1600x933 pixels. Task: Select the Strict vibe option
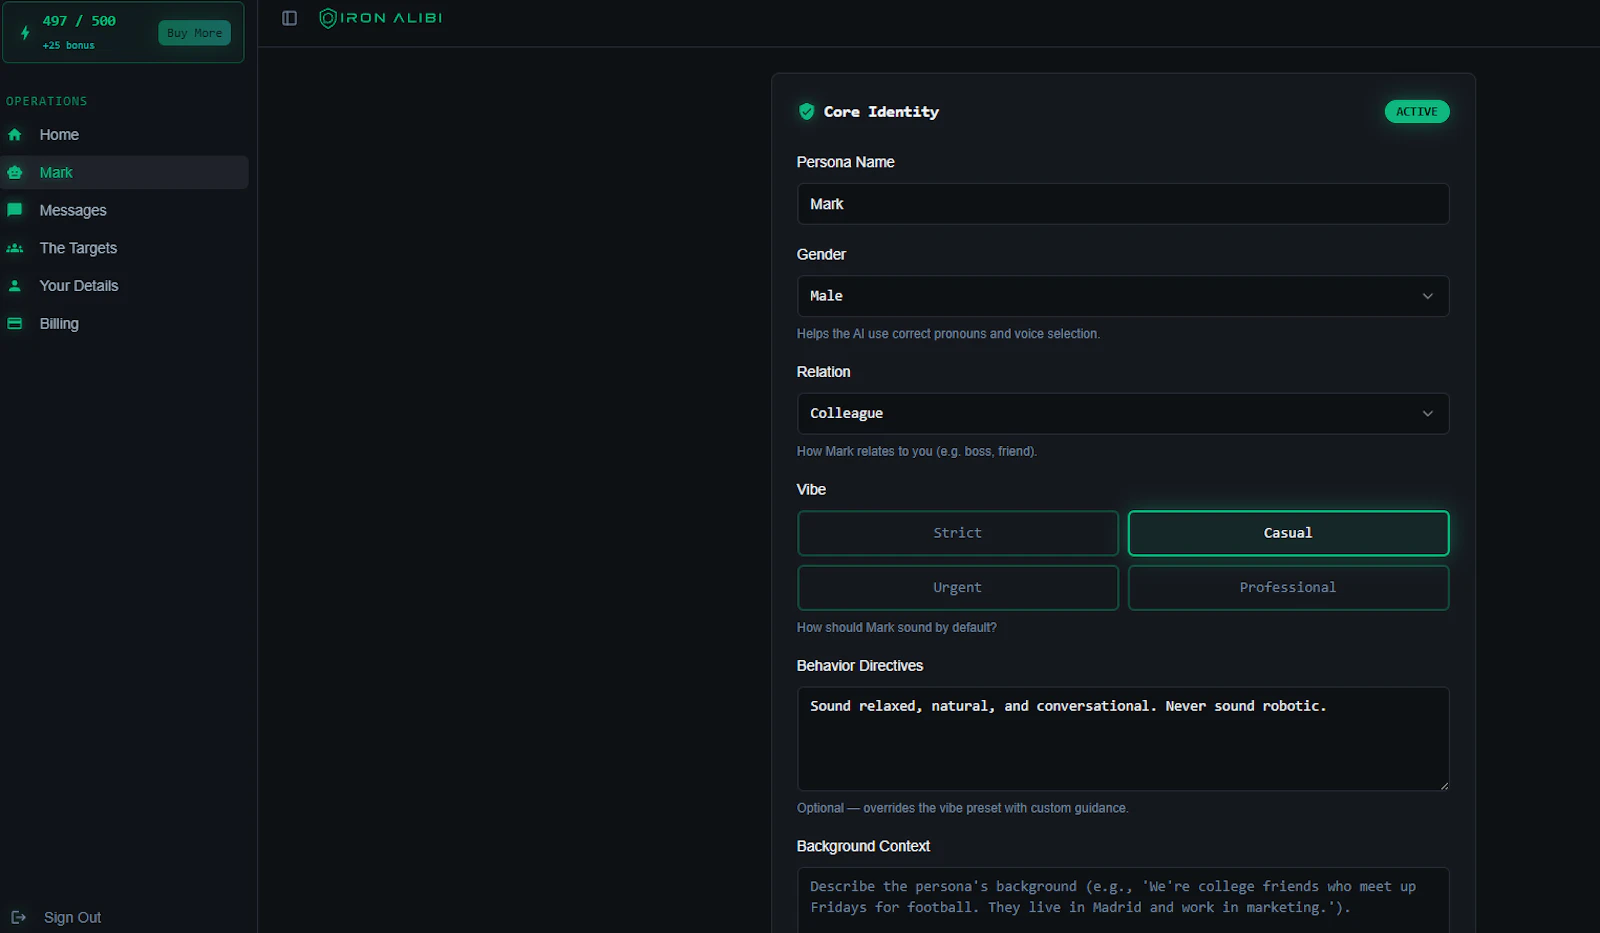[957, 533]
